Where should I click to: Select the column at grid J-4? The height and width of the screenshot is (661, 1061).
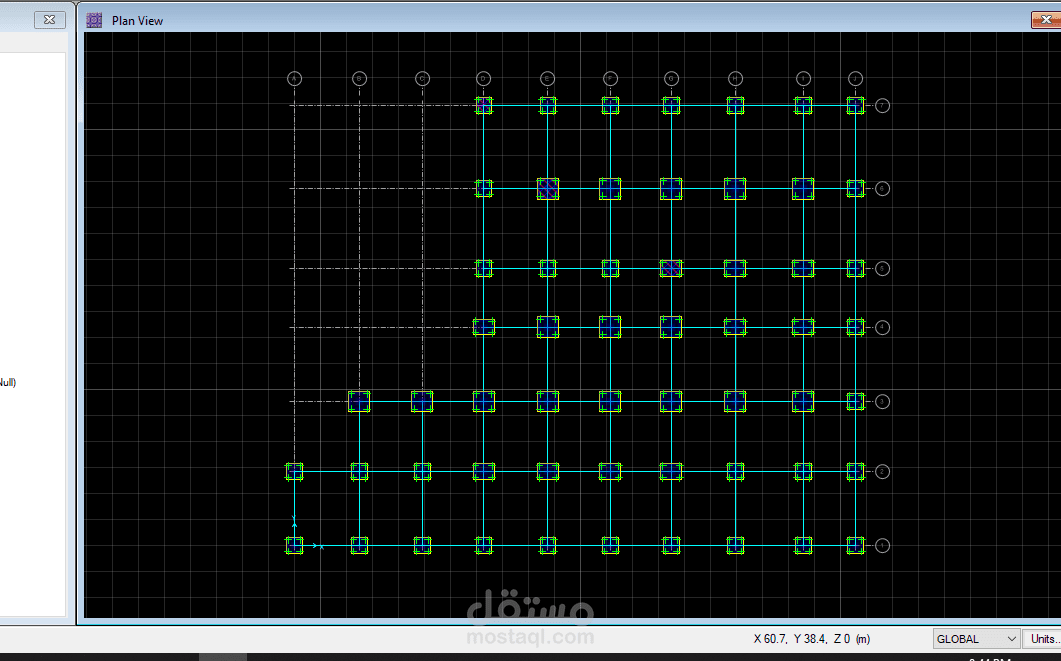[x=855, y=327]
